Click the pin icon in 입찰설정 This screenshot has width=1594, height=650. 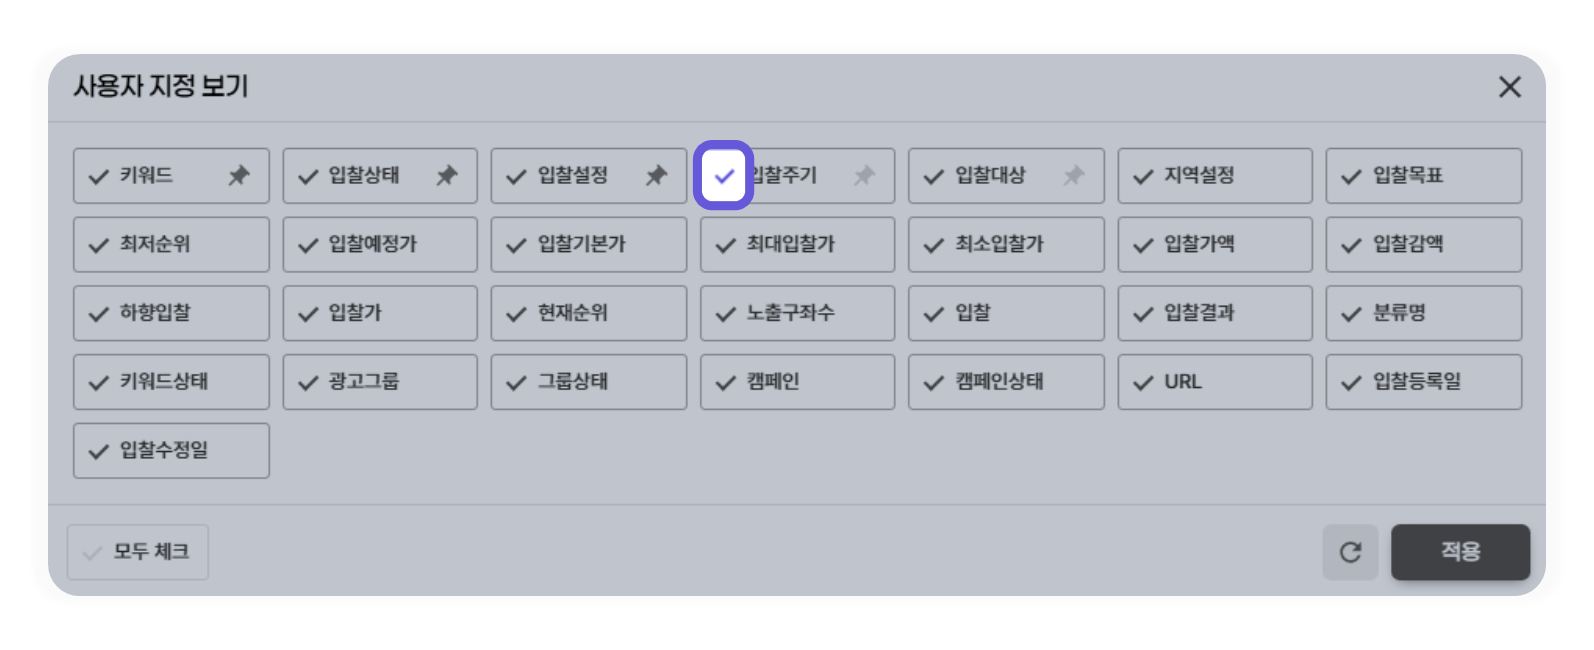click(656, 176)
